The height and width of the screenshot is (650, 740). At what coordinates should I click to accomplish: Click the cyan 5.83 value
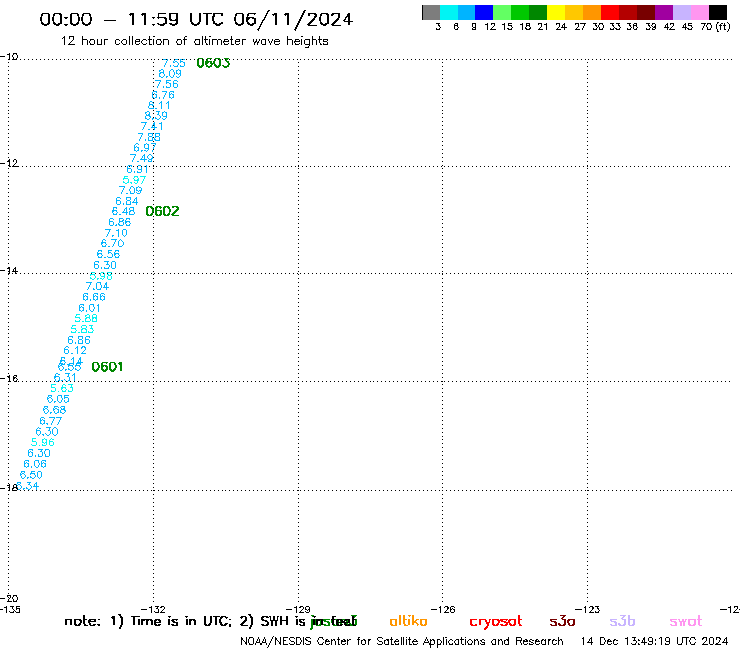coord(82,329)
